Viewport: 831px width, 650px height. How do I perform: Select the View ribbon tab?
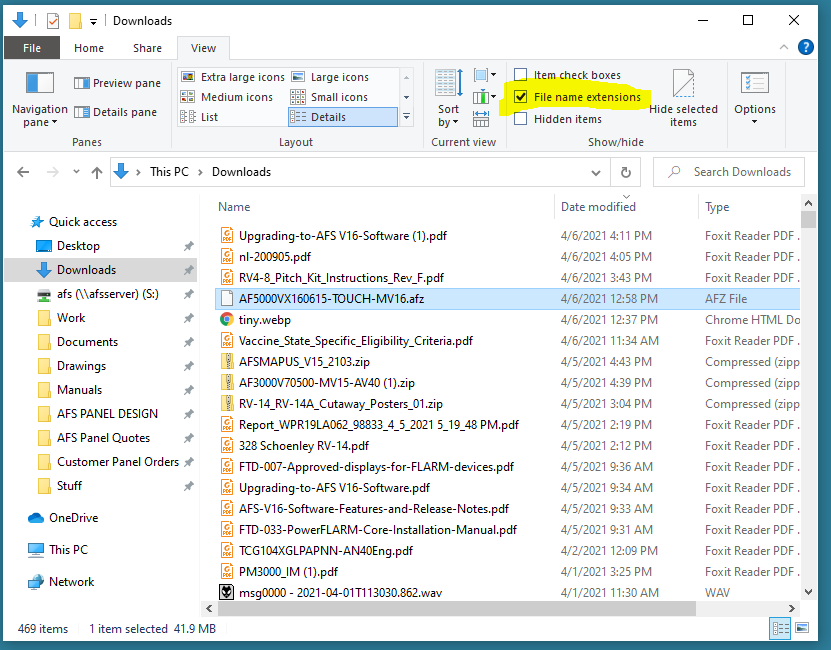[203, 48]
